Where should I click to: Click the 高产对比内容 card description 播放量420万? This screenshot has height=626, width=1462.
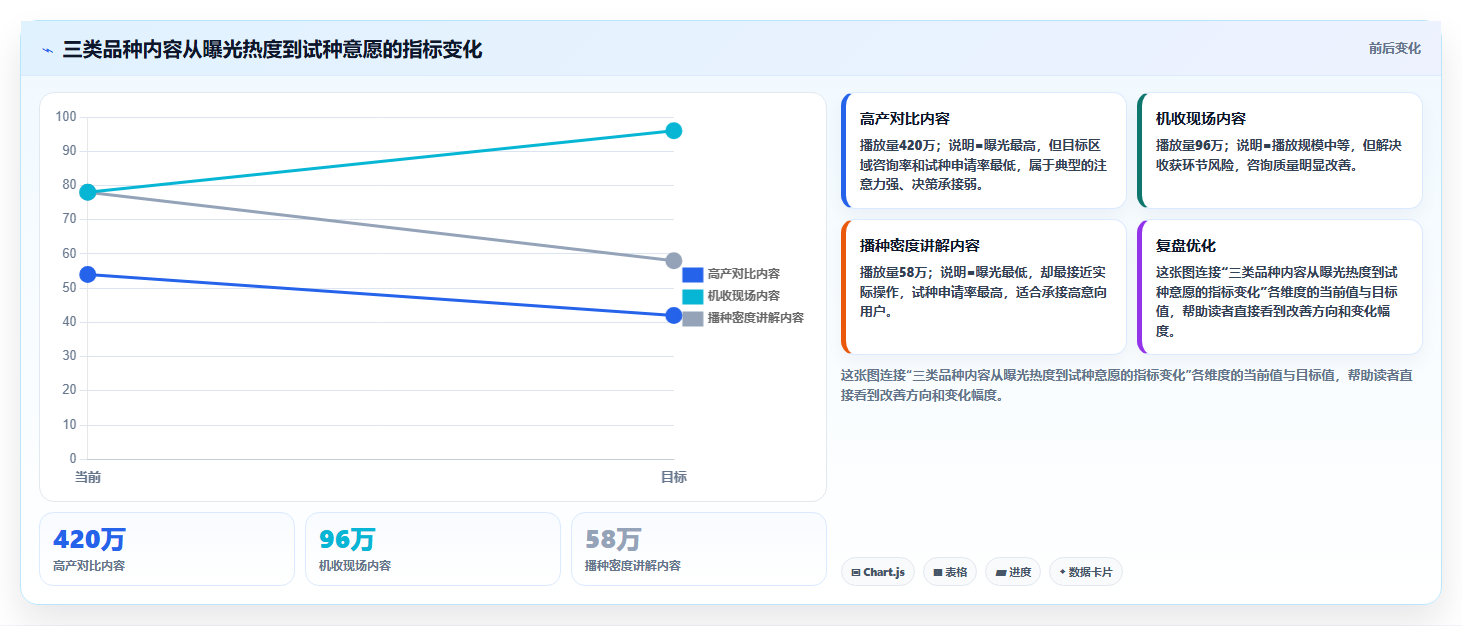pos(897,145)
